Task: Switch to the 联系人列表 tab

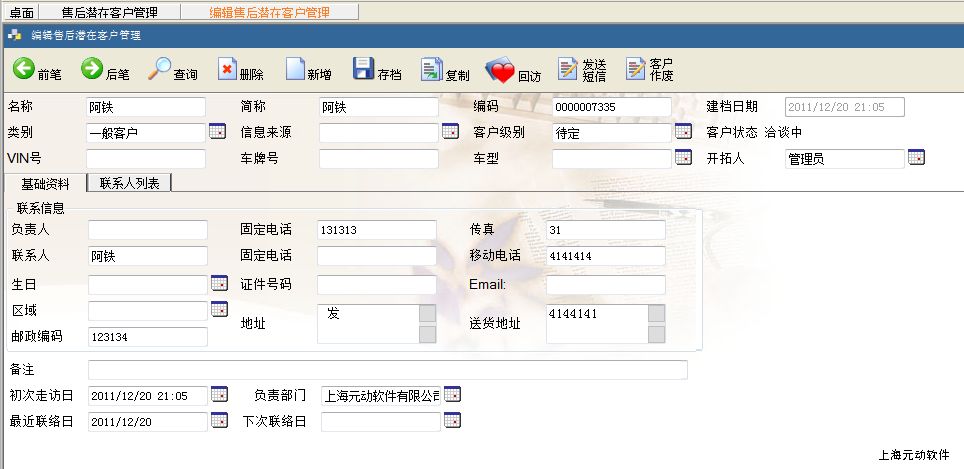Action: [x=129, y=182]
